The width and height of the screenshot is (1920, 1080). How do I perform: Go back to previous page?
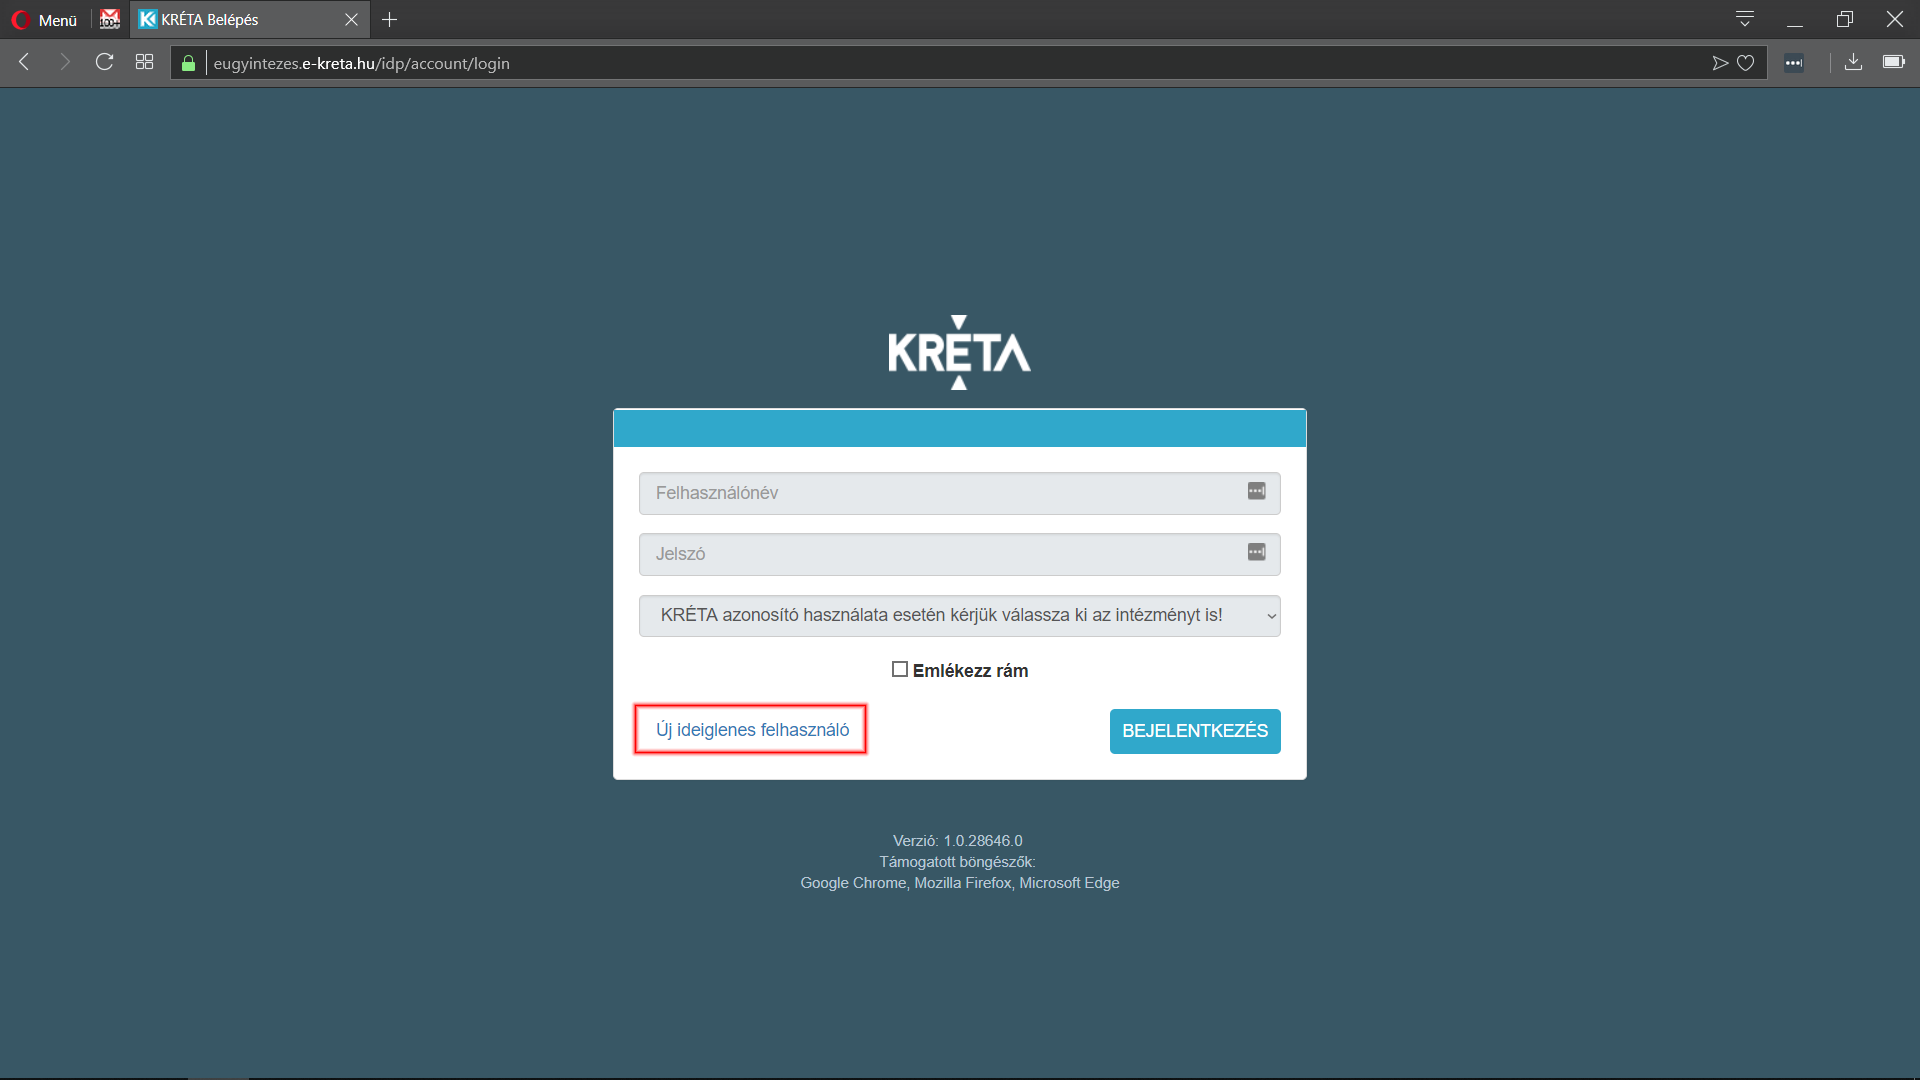click(25, 62)
